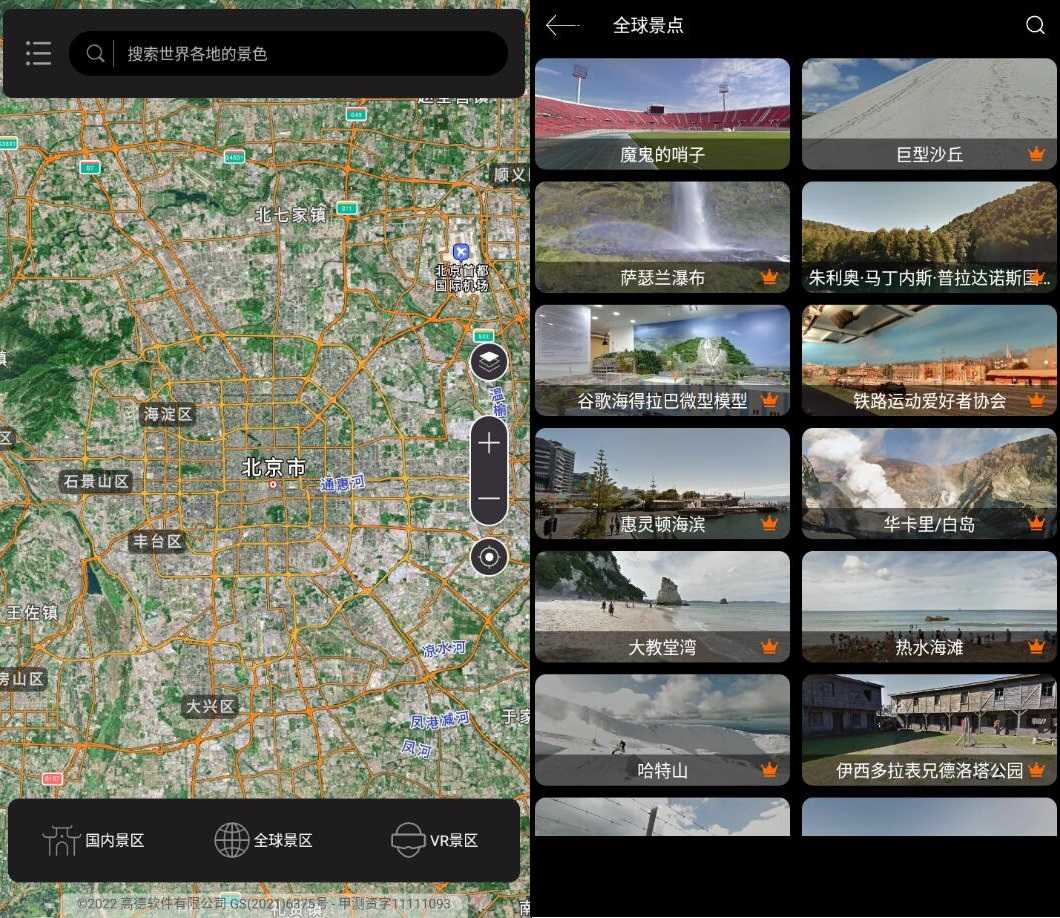Zoom out with the minus button
The width and height of the screenshot is (1060, 918).
point(489,498)
